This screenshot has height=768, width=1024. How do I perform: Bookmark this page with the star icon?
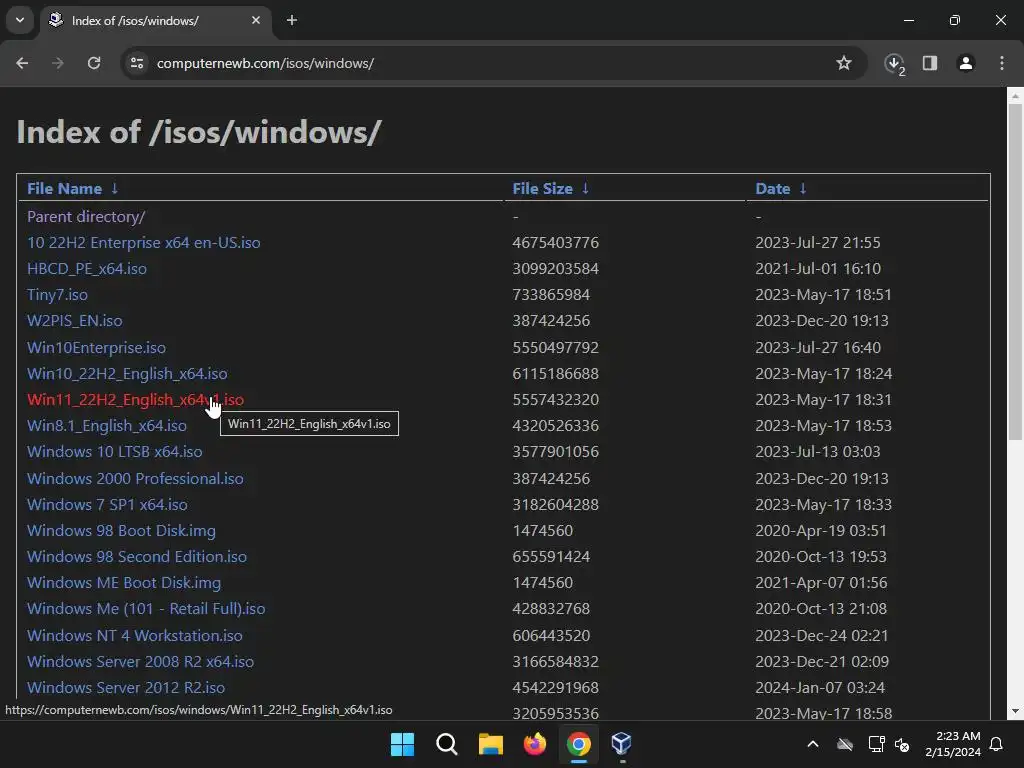844,63
